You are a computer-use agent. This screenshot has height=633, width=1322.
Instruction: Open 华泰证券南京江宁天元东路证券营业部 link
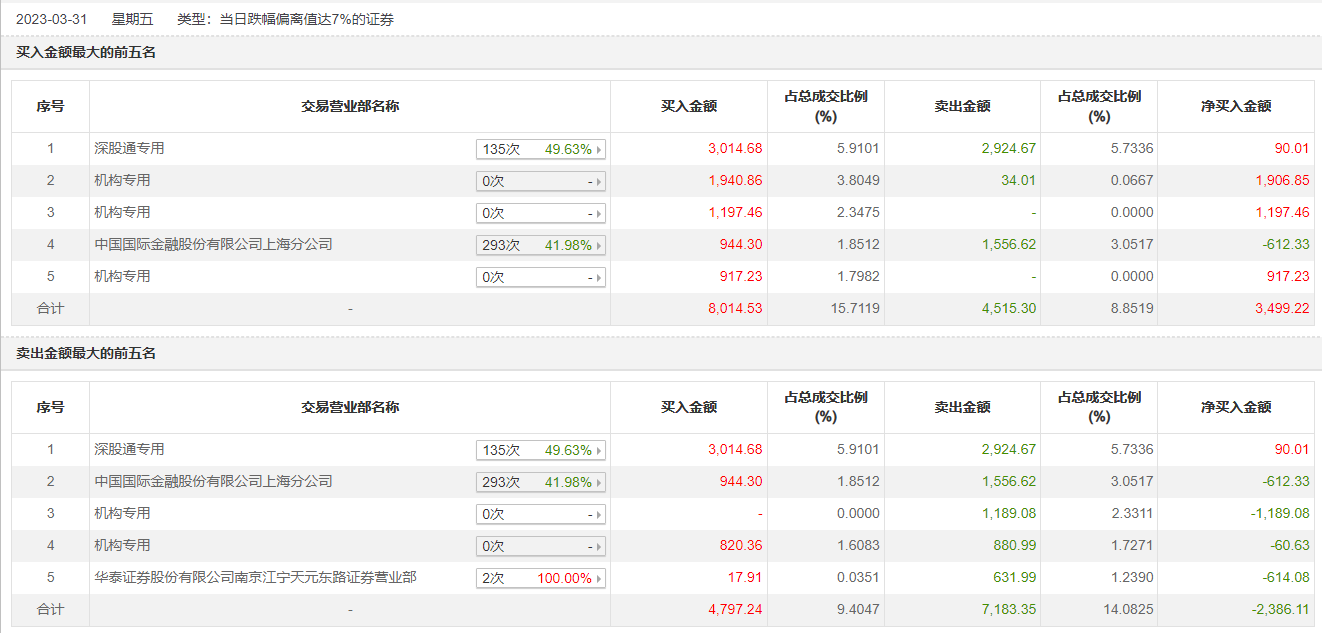(x=255, y=577)
